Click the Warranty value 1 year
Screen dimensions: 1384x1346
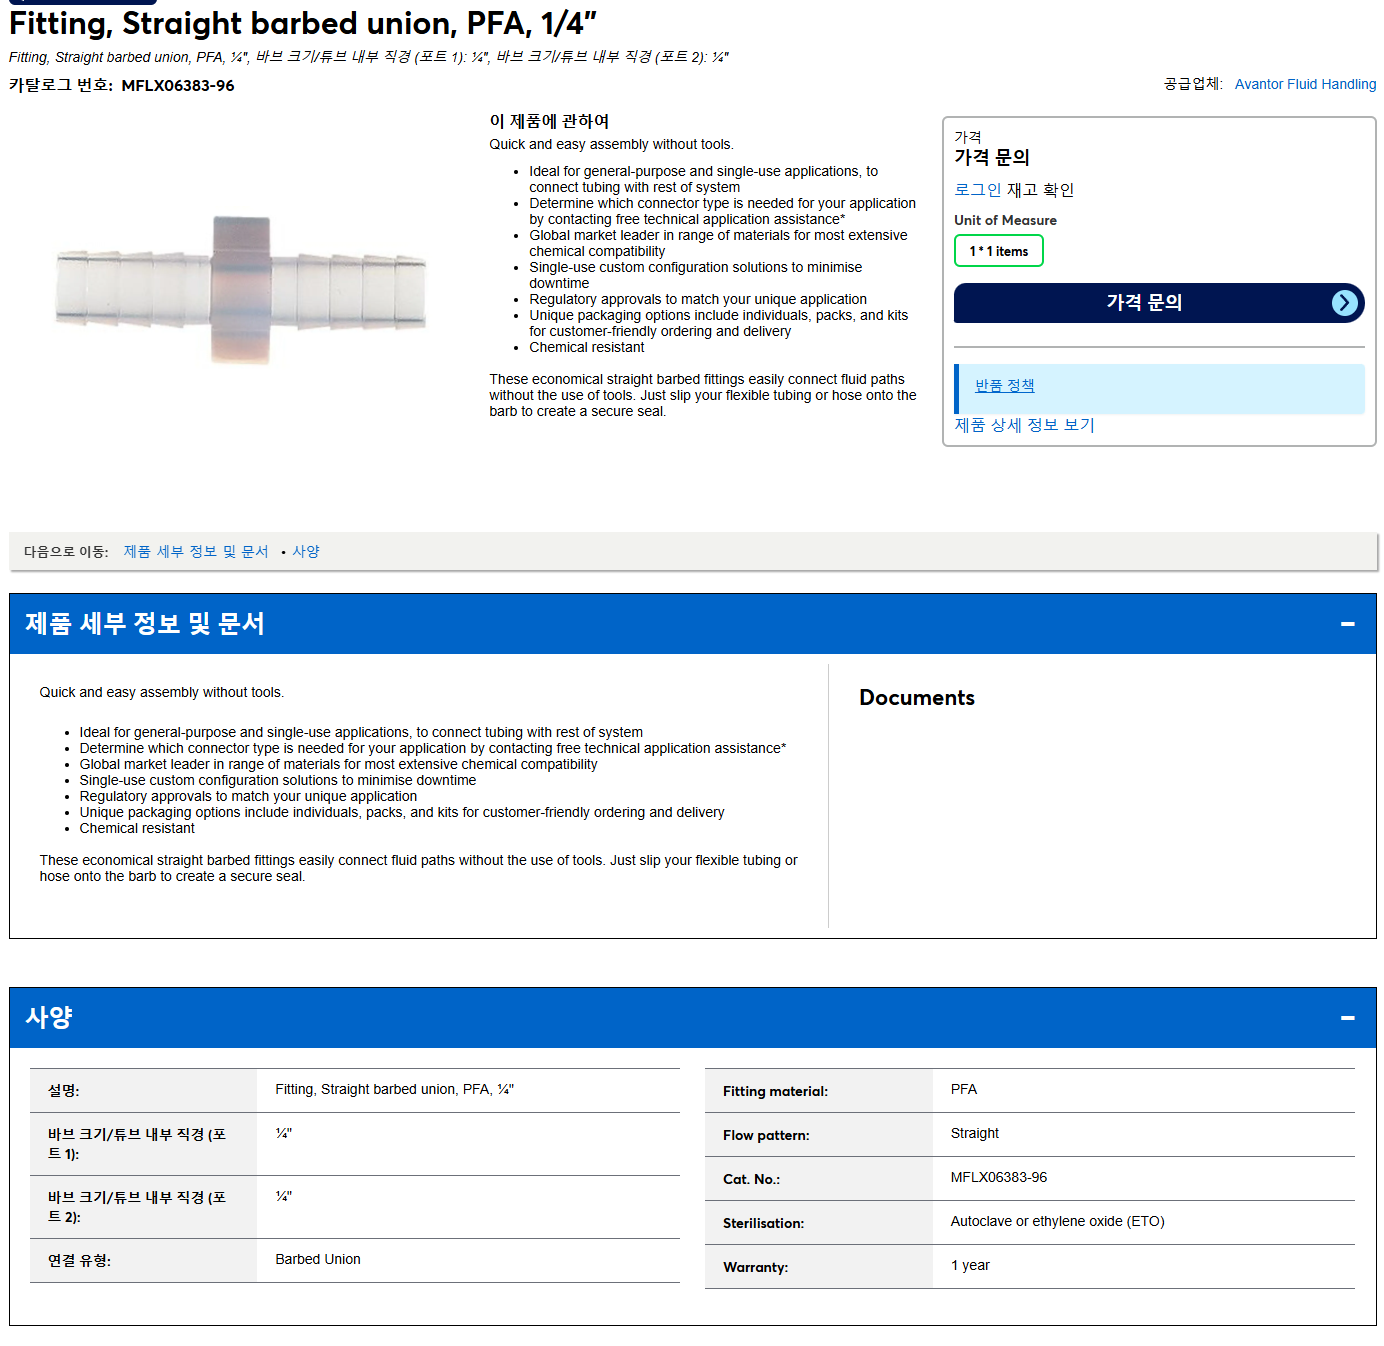click(970, 1265)
